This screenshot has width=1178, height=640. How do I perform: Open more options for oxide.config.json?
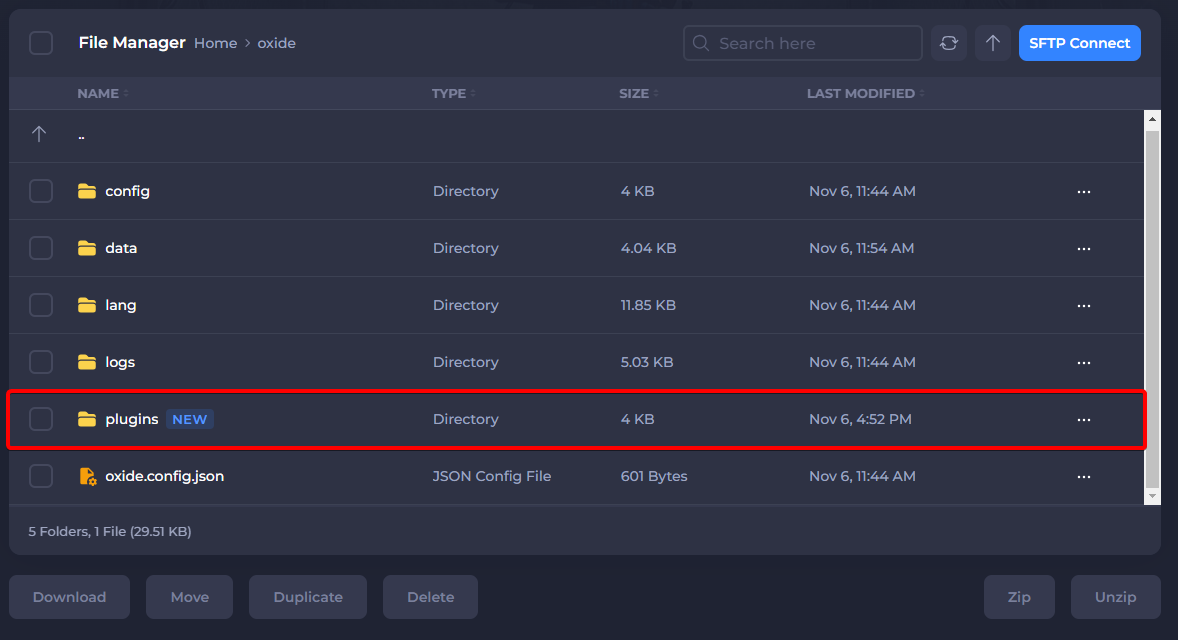coord(1083,476)
